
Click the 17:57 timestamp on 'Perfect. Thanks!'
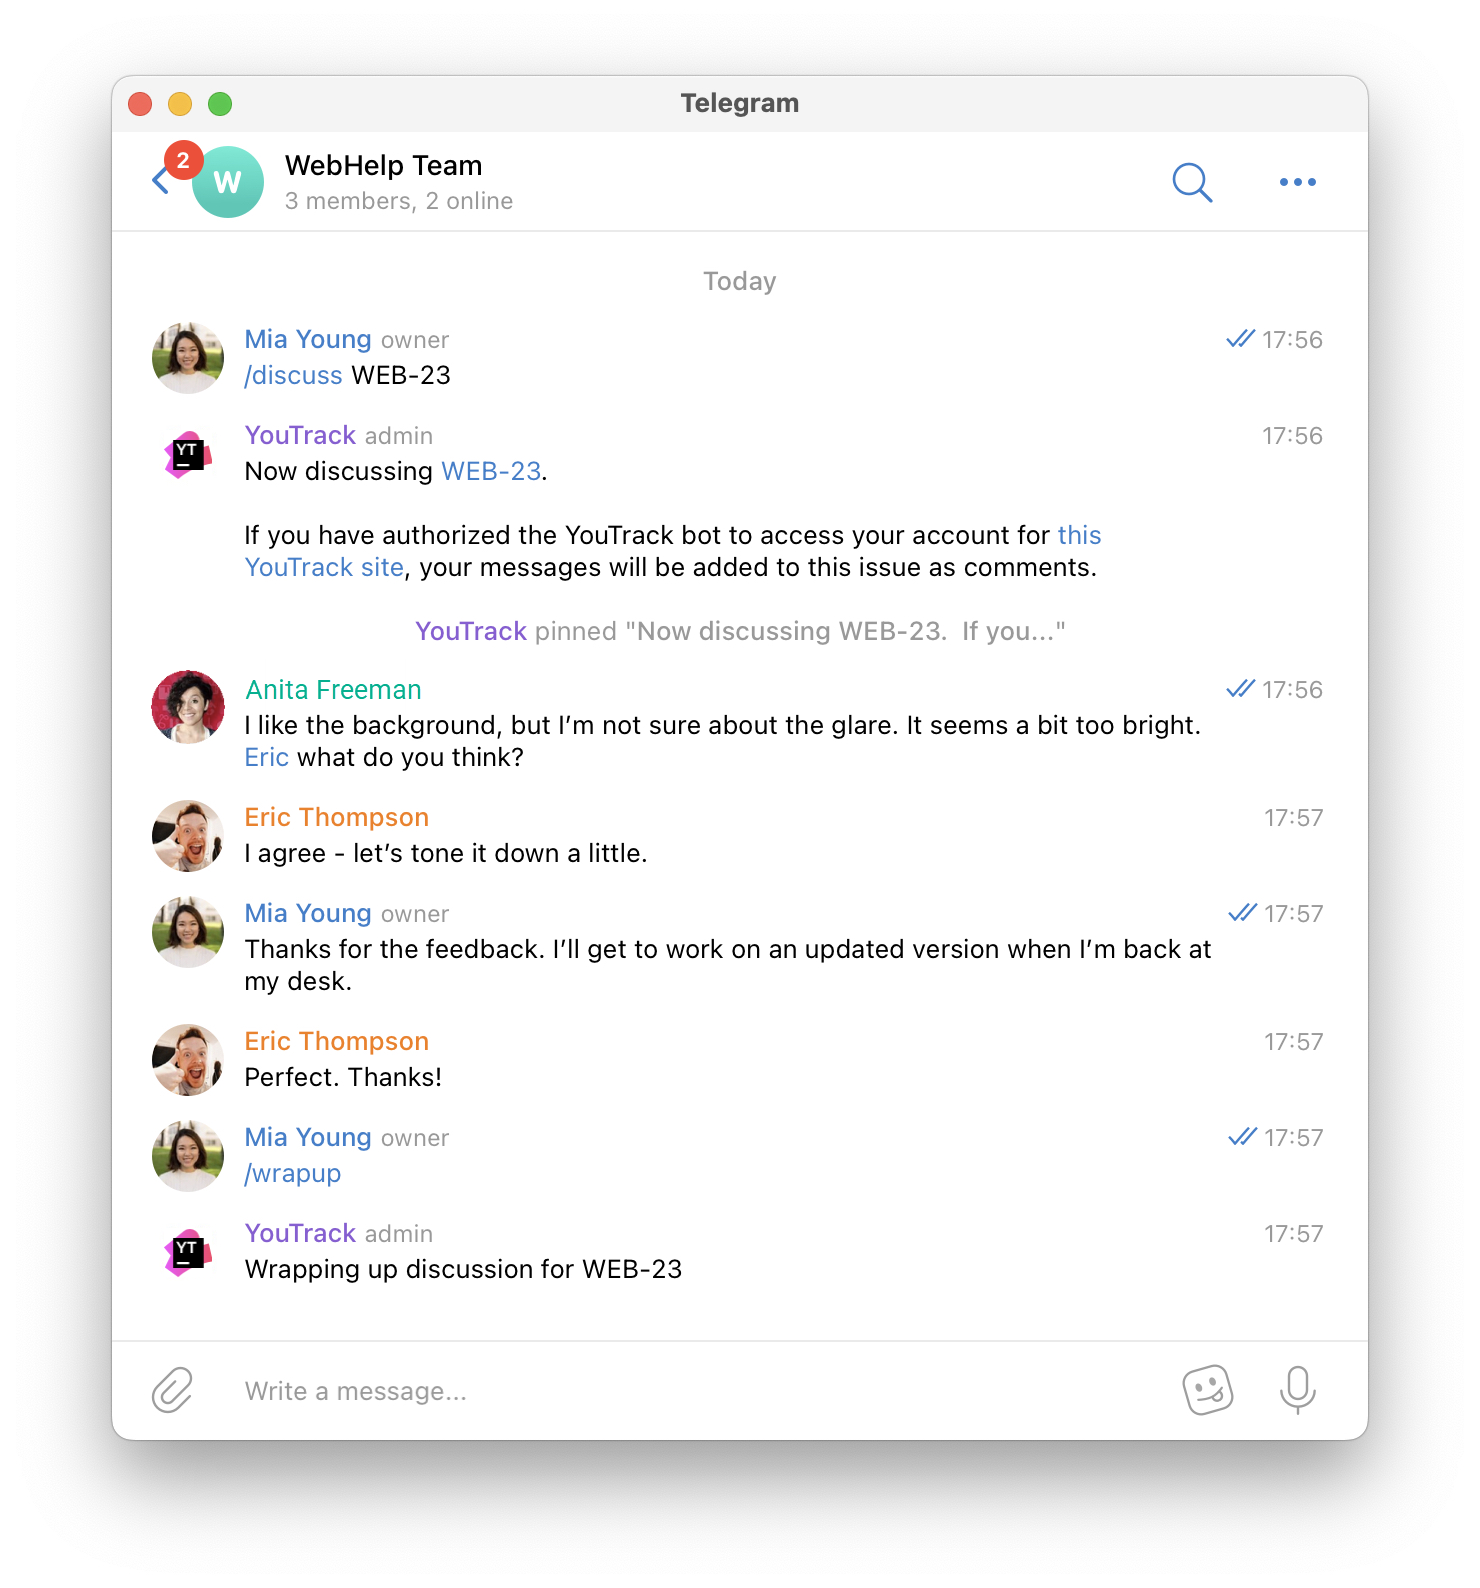coord(1293,1042)
